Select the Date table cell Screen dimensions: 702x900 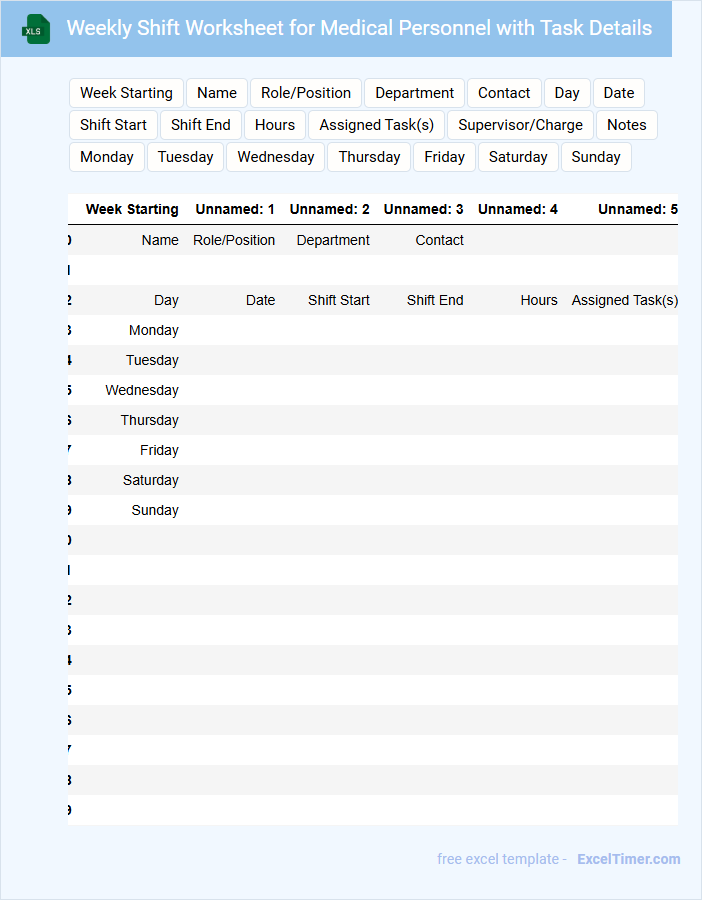(x=261, y=300)
